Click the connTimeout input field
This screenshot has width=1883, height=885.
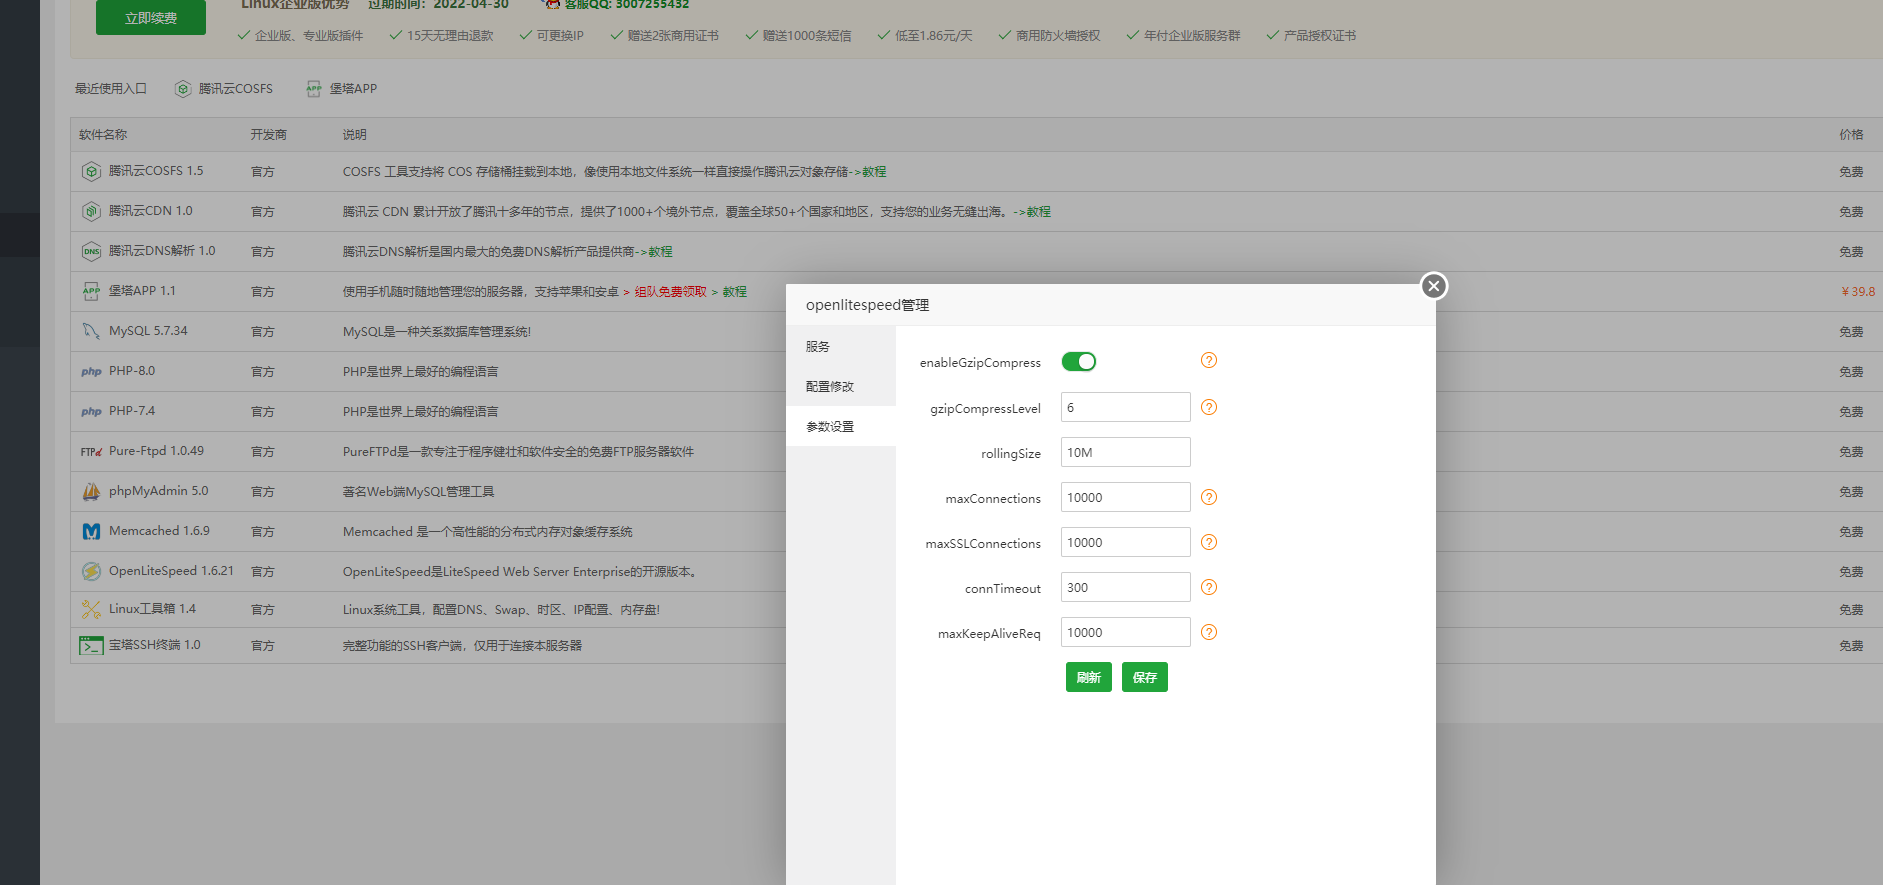tap(1126, 587)
